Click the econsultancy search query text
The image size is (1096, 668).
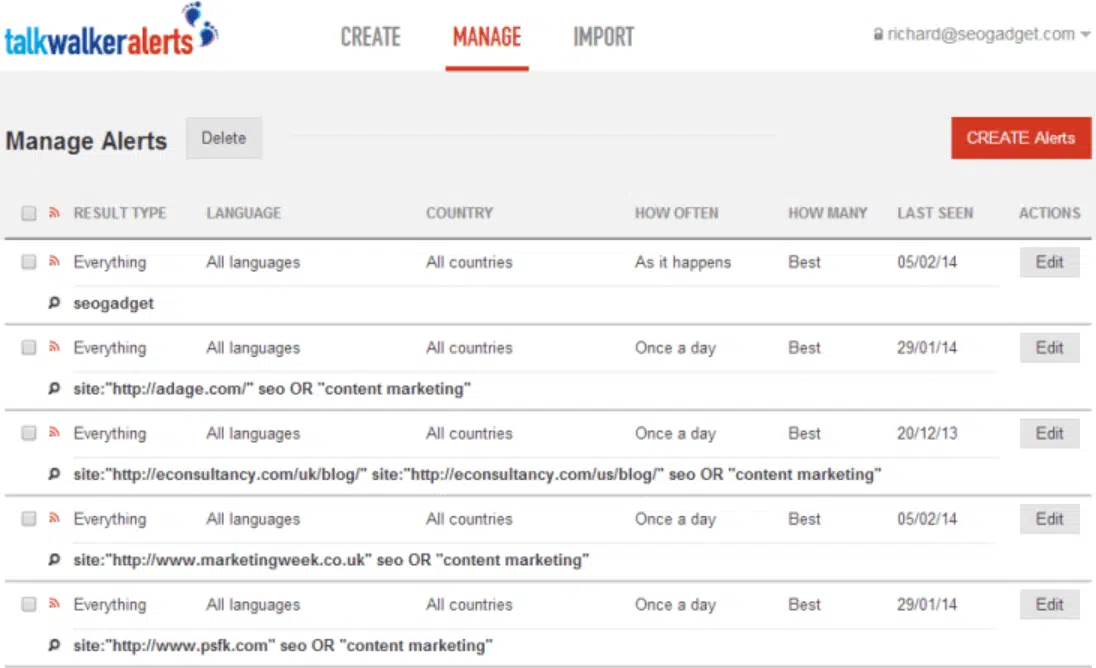477,475
